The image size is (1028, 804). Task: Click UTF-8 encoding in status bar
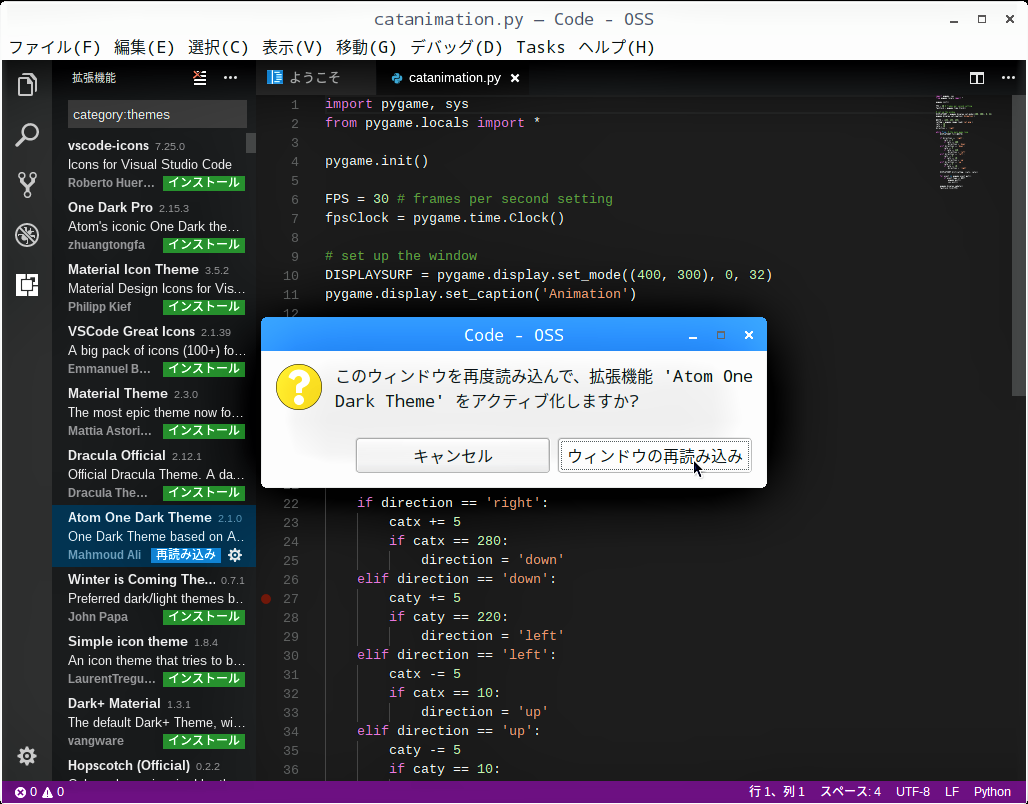[913, 792]
